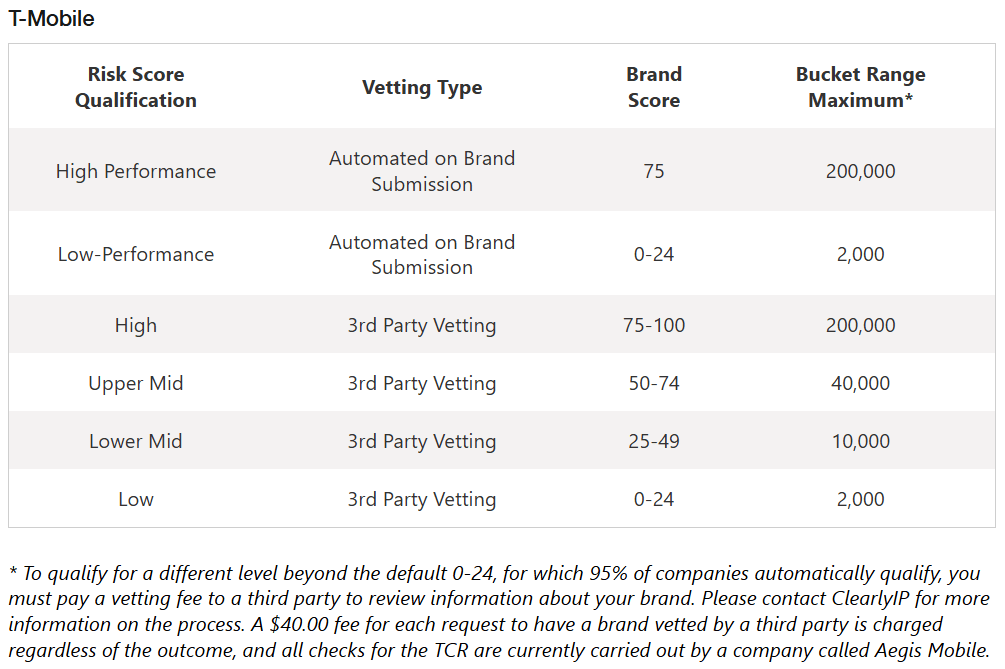The width and height of the screenshot is (1005, 669).
Task: Select the 40,000 bucket range value
Action: click(860, 383)
